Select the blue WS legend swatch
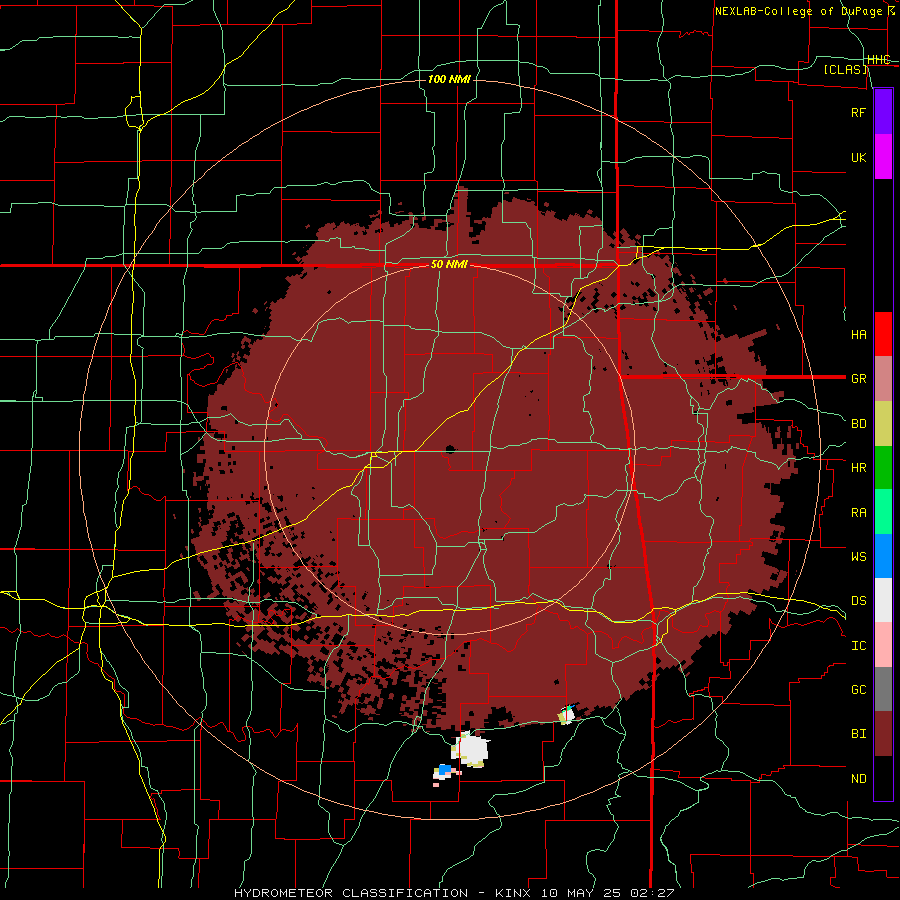 tap(883, 556)
